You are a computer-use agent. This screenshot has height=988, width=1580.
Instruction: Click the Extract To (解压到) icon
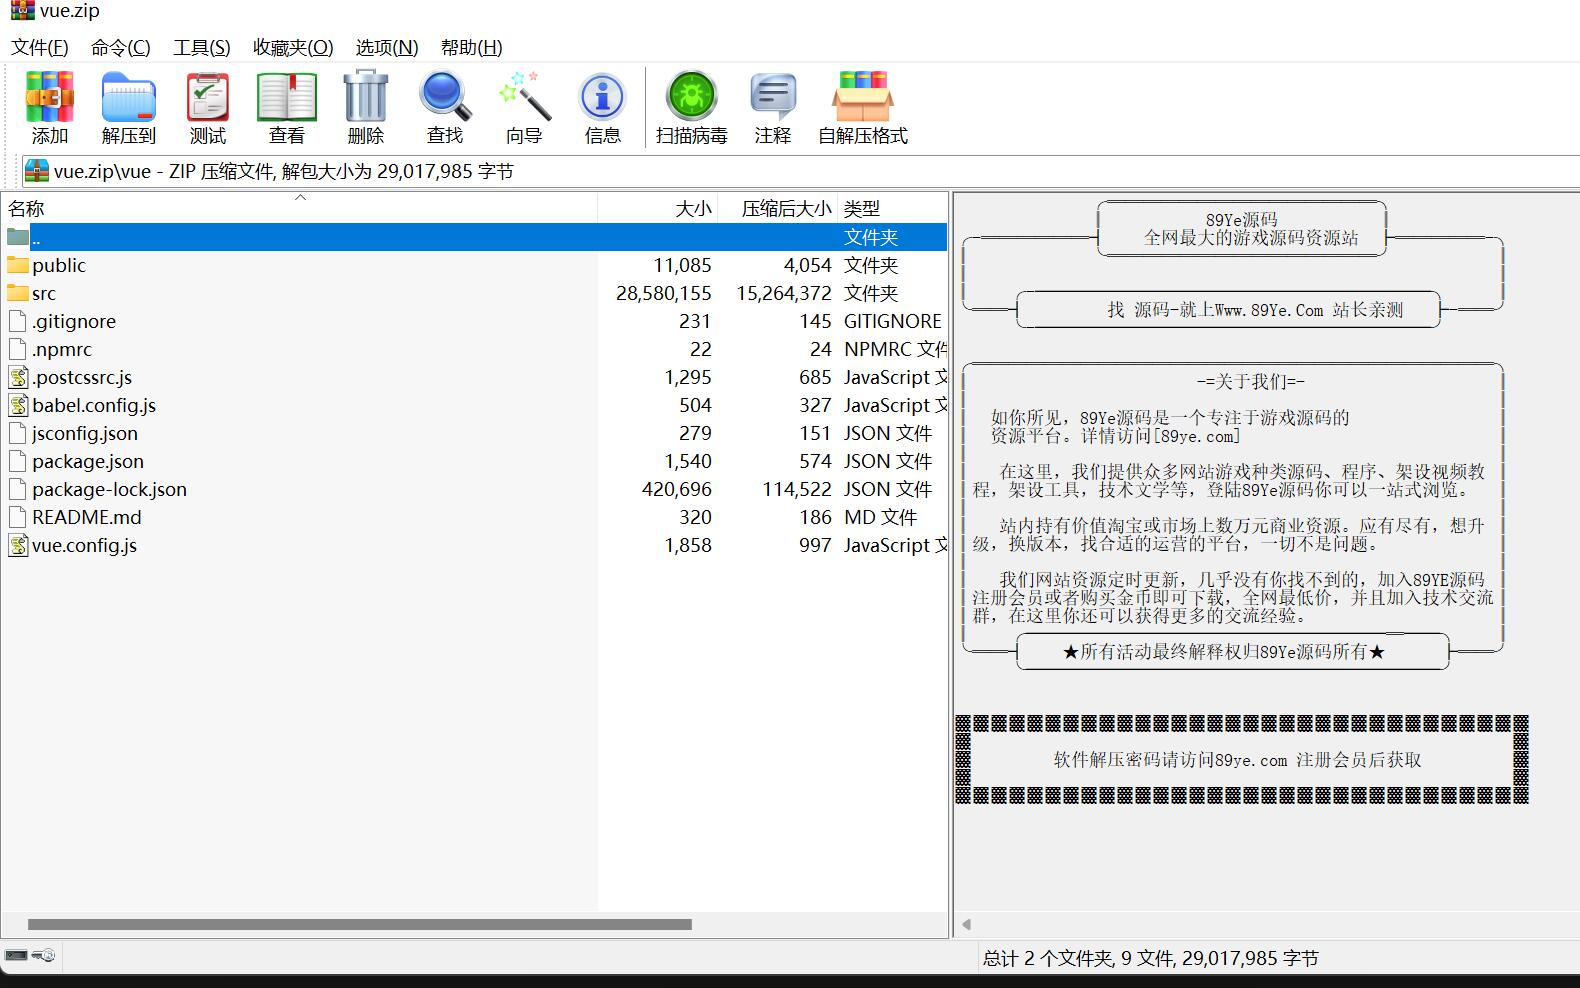coord(129,97)
